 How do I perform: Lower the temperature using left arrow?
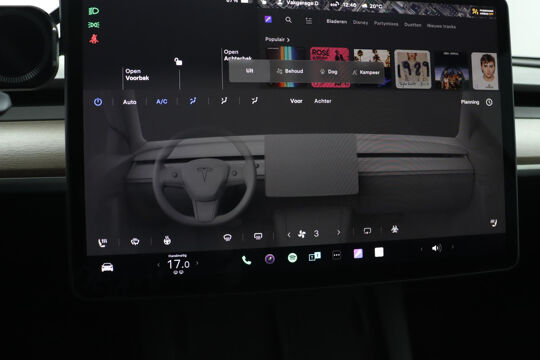(x=158, y=265)
